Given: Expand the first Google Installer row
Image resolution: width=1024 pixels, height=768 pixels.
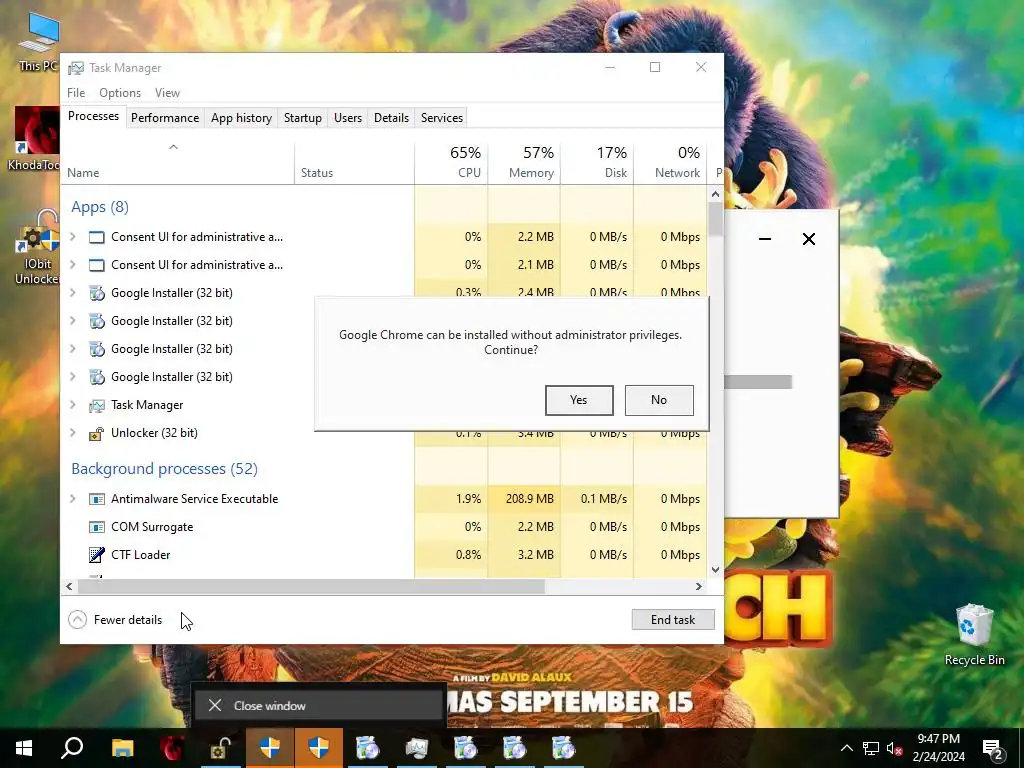Looking at the screenshot, I should tap(73, 293).
